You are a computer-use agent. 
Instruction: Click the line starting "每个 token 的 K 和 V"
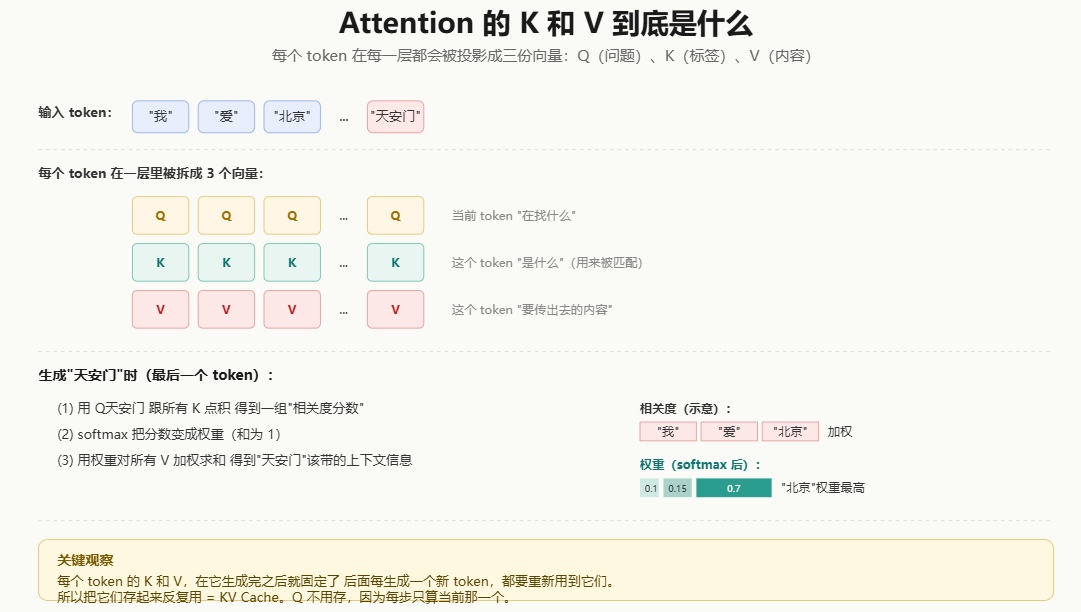tap(337, 581)
